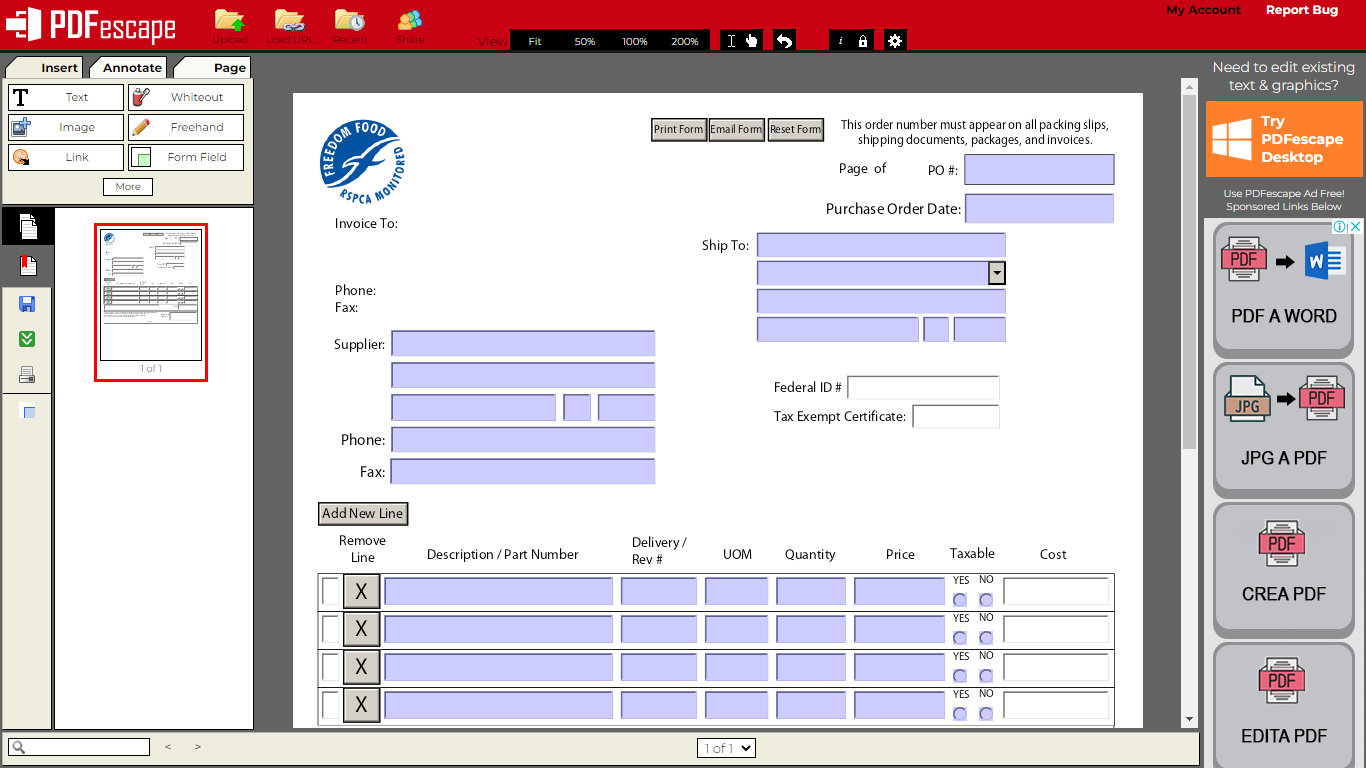Click the Load URL folder icon

[x=290, y=20]
